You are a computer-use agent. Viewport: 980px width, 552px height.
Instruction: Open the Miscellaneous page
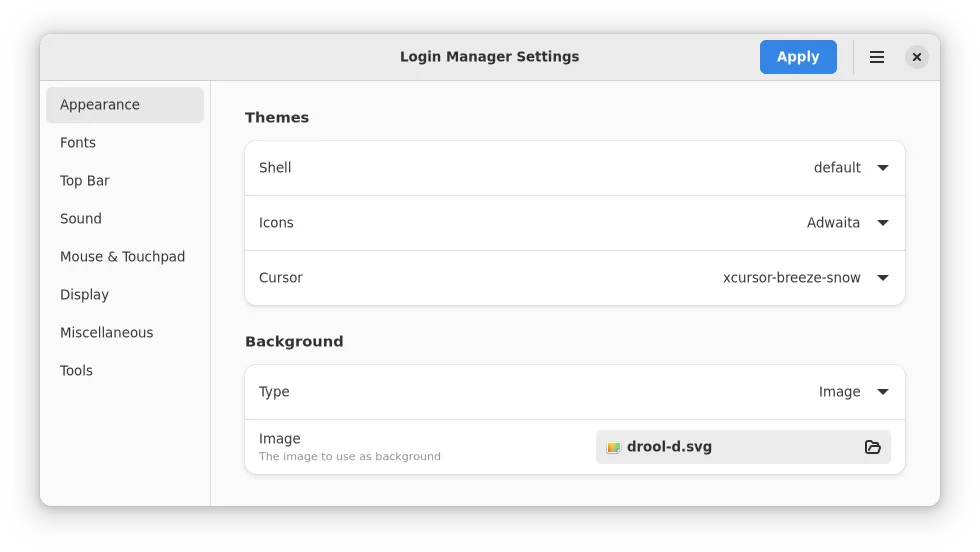125,333
